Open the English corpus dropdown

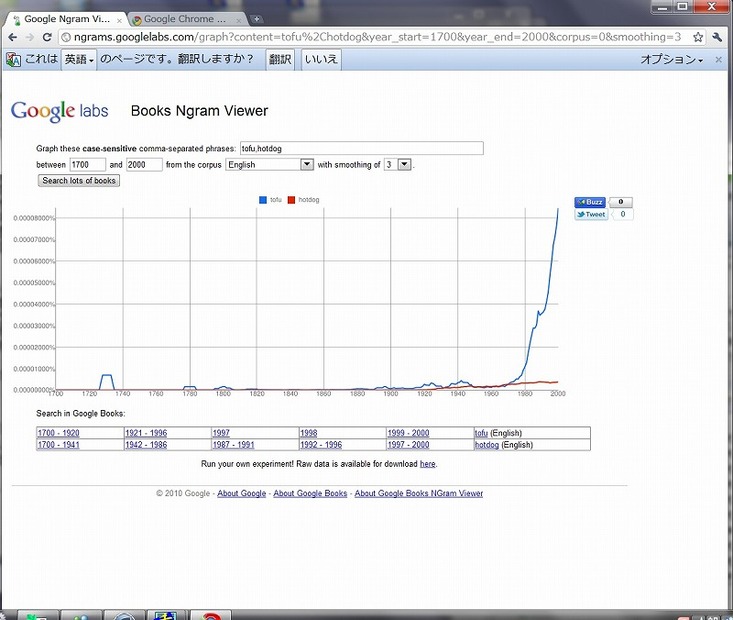coord(269,165)
